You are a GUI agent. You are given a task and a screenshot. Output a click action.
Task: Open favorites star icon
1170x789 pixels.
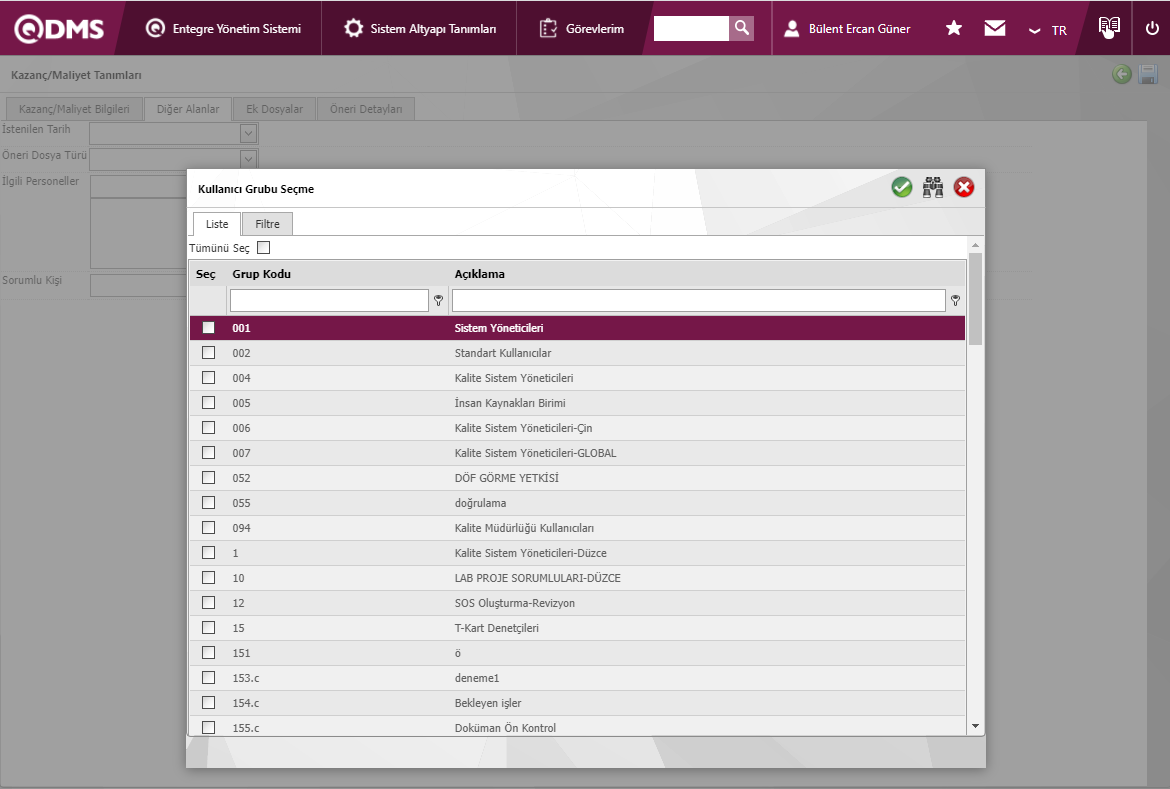[x=954, y=28]
